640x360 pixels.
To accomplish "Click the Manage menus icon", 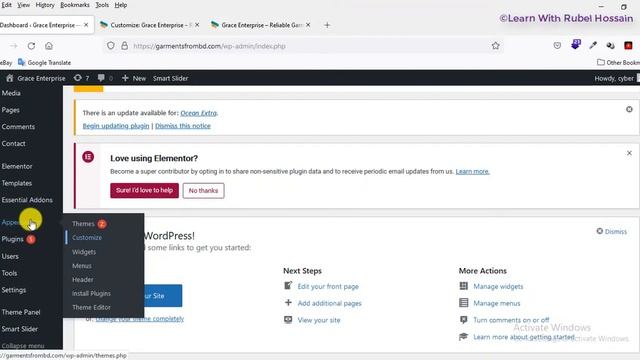I will (464, 303).
